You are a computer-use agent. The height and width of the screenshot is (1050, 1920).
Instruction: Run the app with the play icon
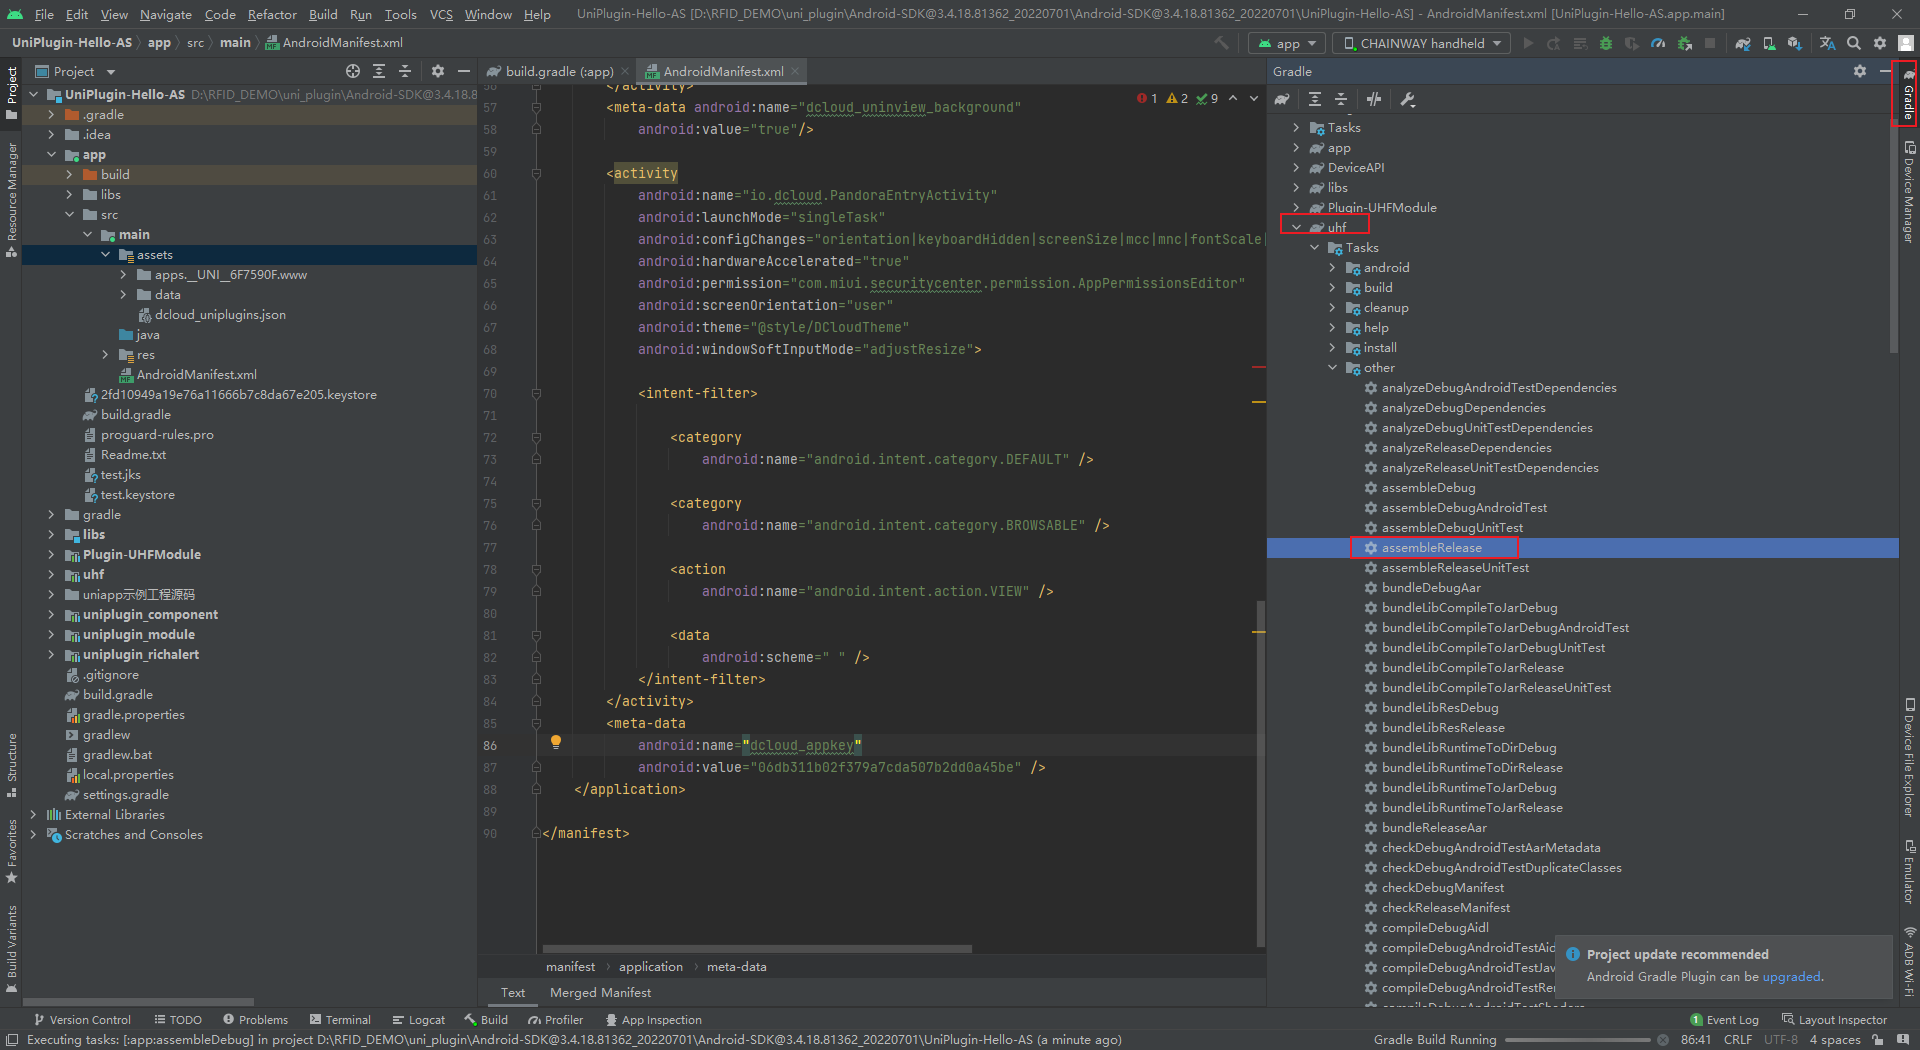[1528, 43]
